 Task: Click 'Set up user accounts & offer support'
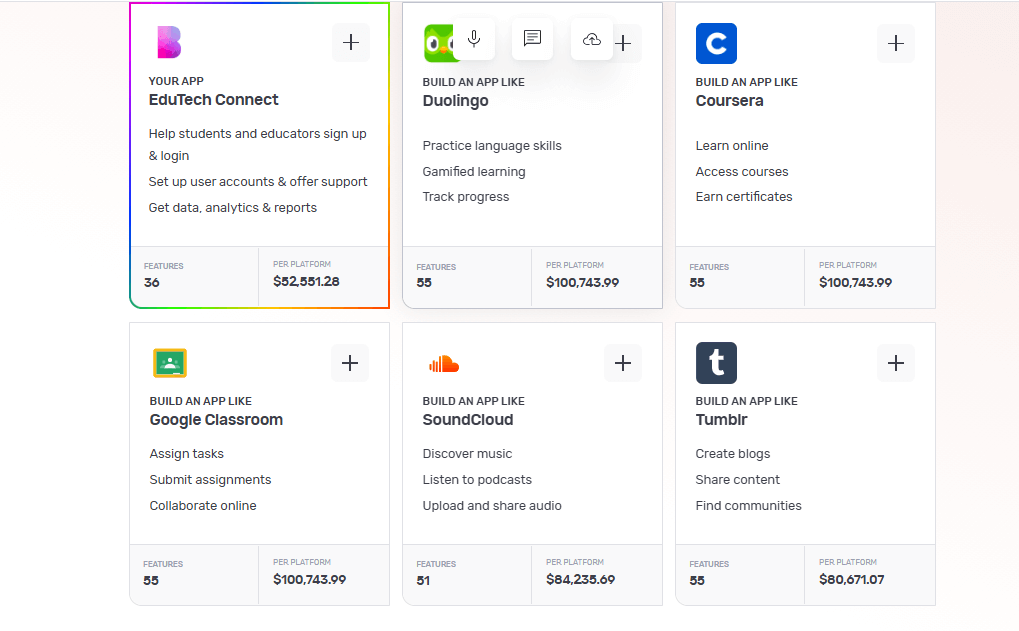(258, 182)
